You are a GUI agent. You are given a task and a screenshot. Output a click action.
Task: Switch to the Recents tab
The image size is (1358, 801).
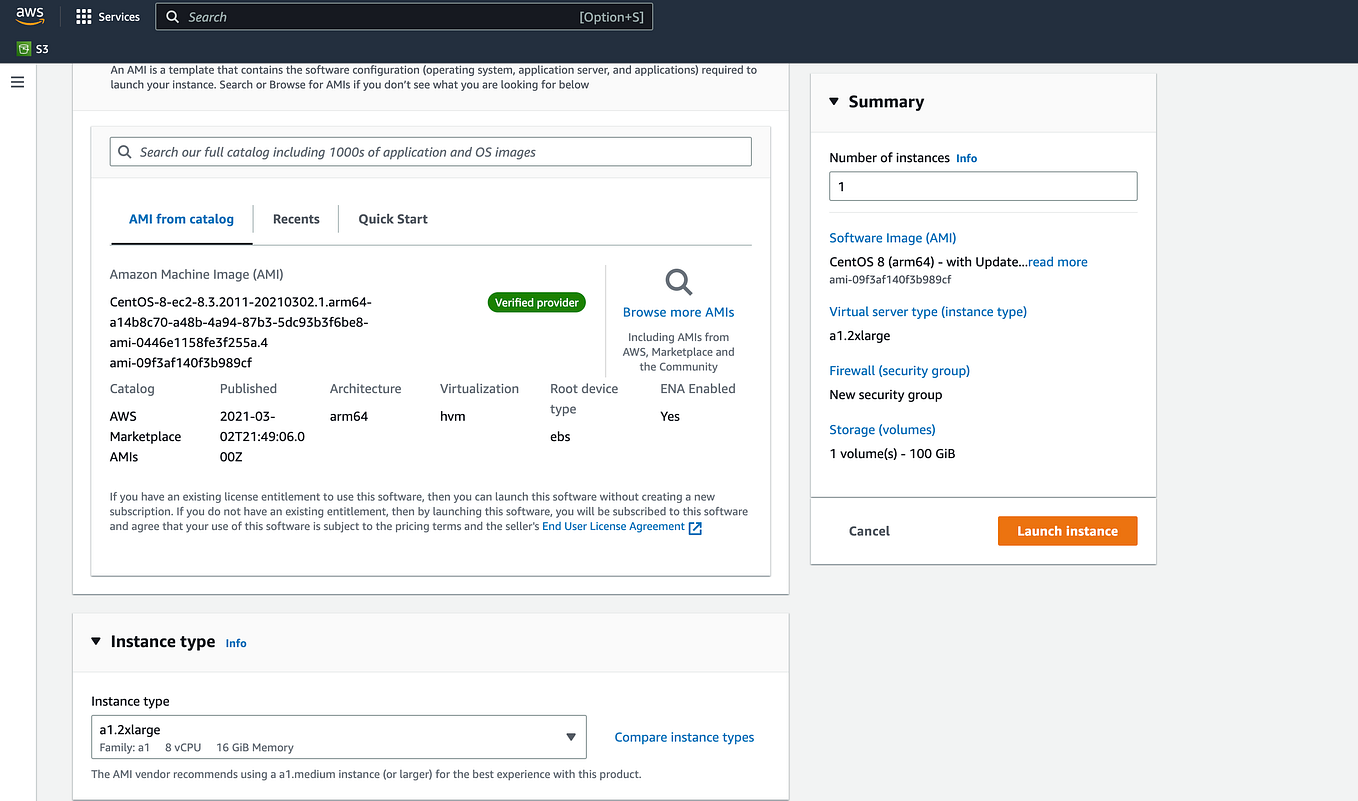point(295,218)
